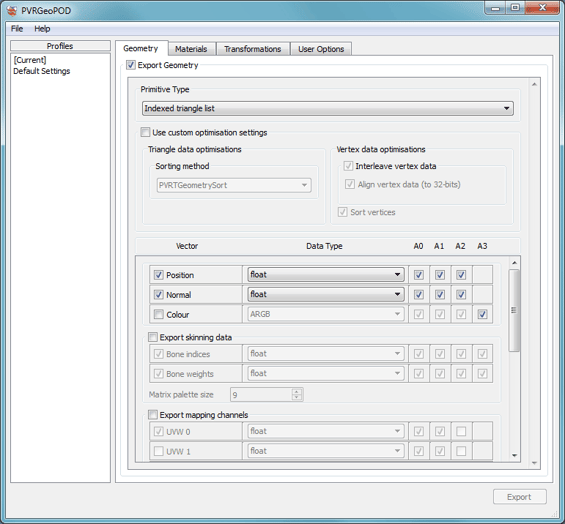Image resolution: width=565 pixels, height=524 pixels.
Task: Open the UVW 0 data type dropdown
Action: [326, 431]
